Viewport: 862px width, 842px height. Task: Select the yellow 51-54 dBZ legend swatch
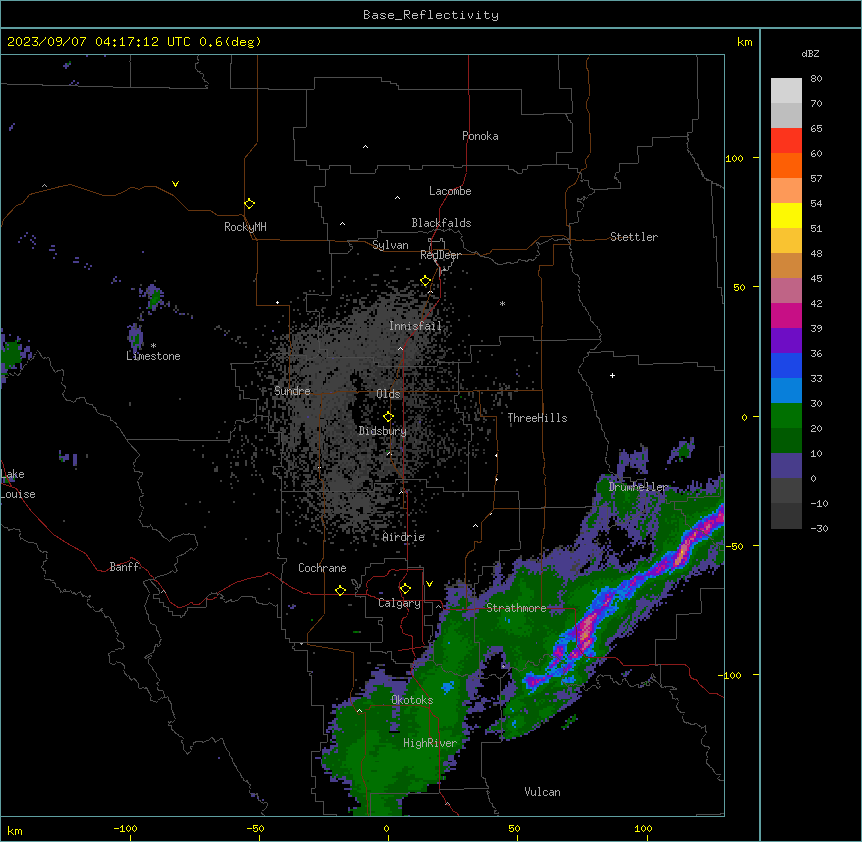tap(786, 216)
